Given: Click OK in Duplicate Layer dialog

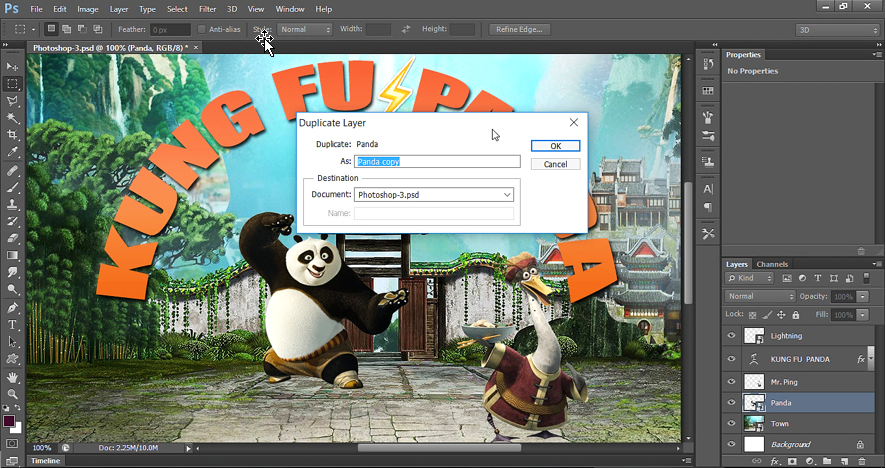Looking at the screenshot, I should pos(555,146).
